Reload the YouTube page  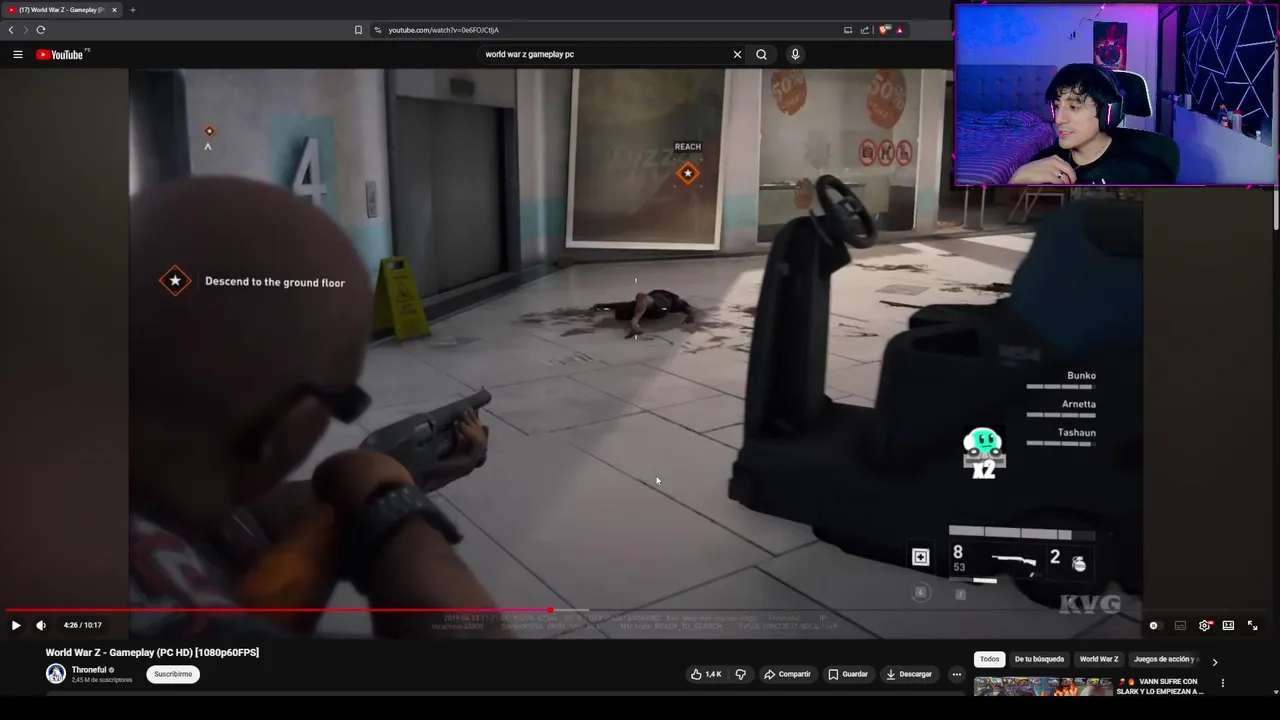click(x=41, y=30)
